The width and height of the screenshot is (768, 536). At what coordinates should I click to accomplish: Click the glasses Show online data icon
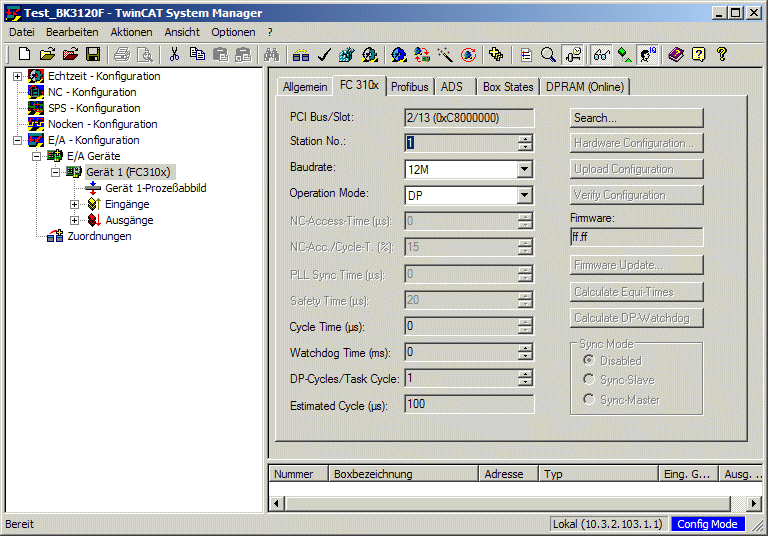(x=601, y=54)
